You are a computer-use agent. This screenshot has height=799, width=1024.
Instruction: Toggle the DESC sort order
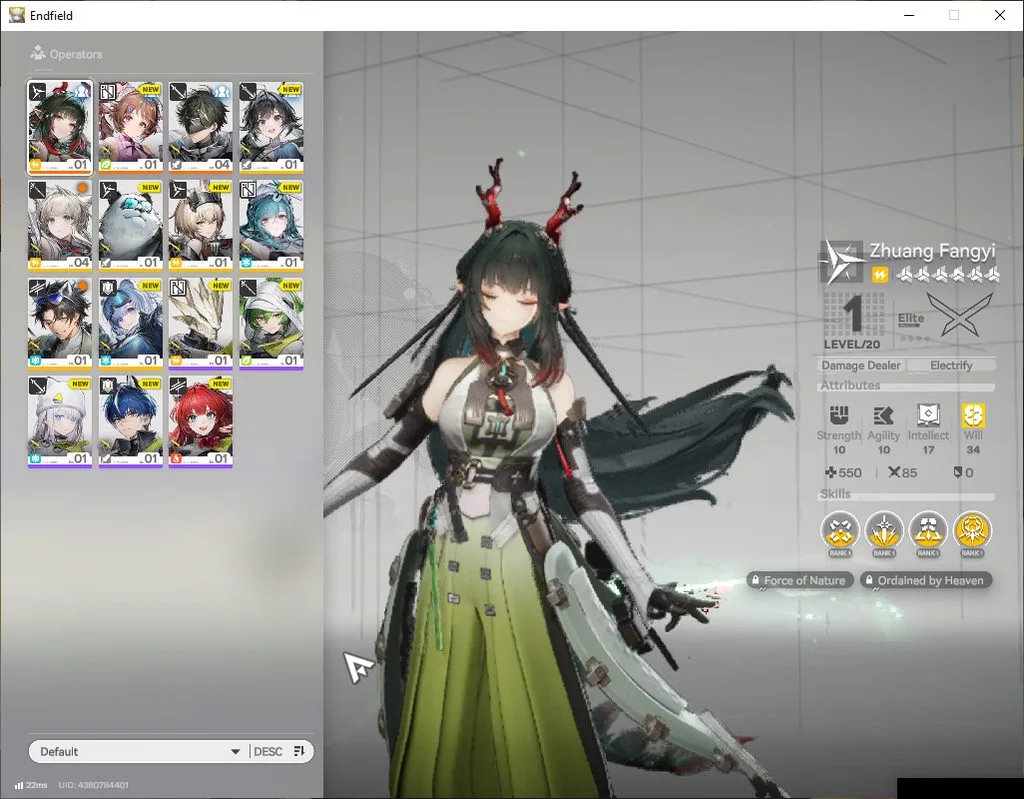268,751
